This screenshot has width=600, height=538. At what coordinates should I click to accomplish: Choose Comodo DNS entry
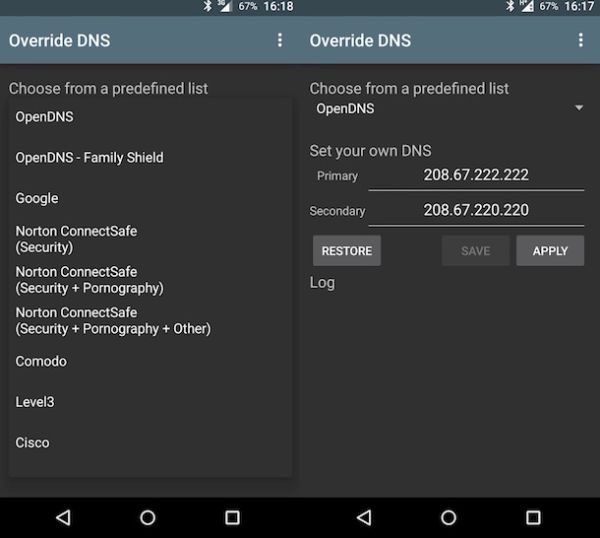point(41,361)
